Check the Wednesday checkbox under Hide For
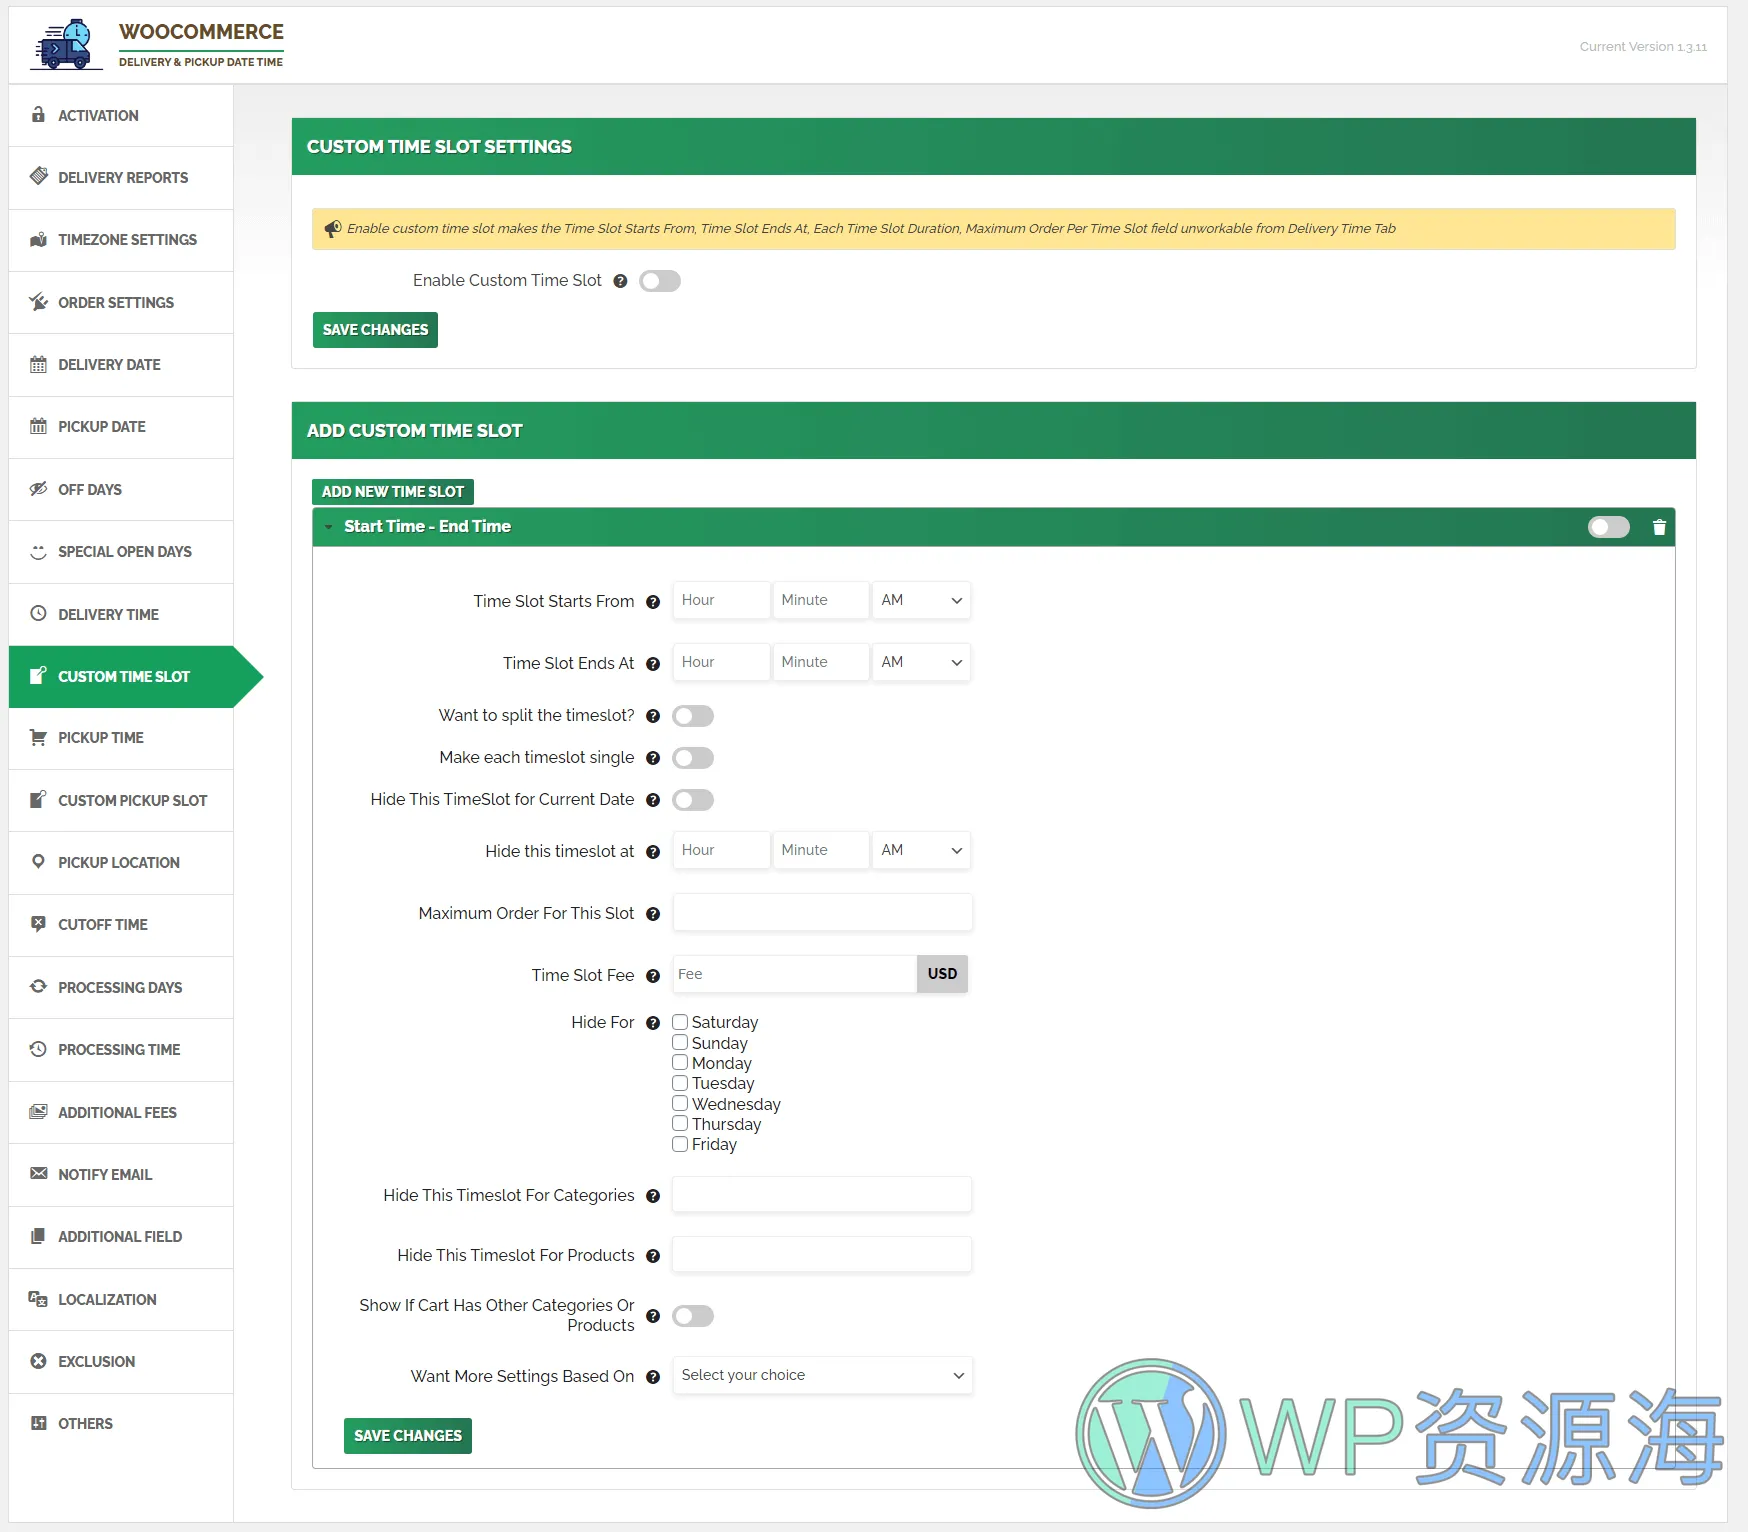This screenshot has height=1532, width=1748. click(680, 1104)
